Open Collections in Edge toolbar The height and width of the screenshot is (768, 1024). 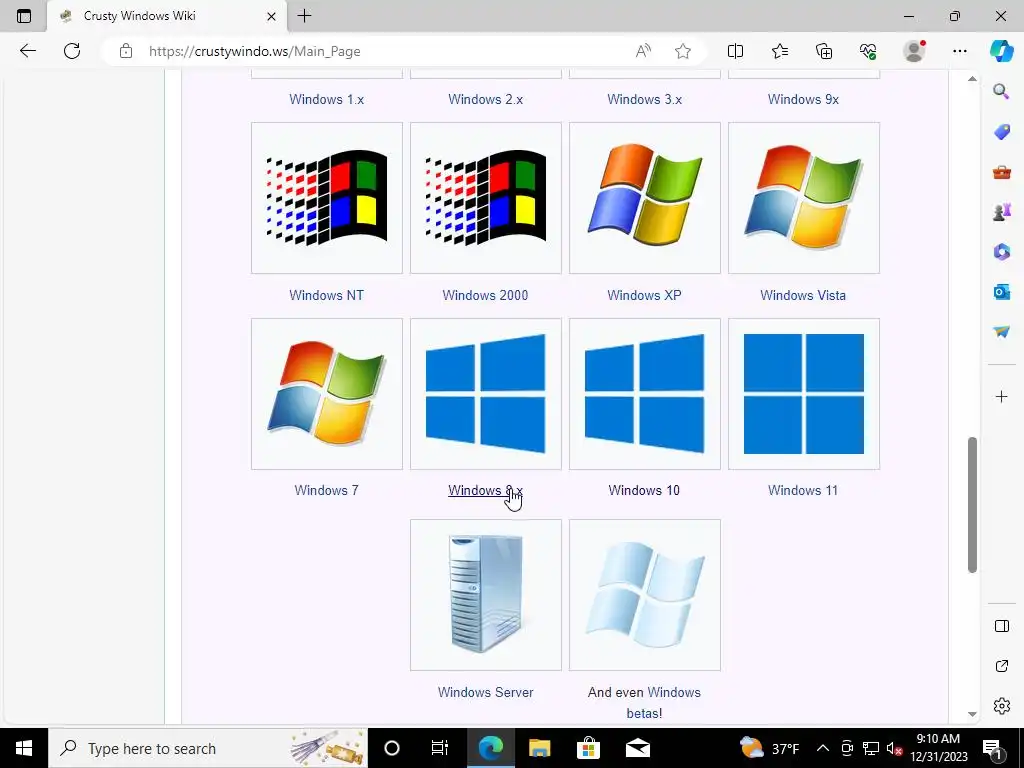tap(824, 51)
